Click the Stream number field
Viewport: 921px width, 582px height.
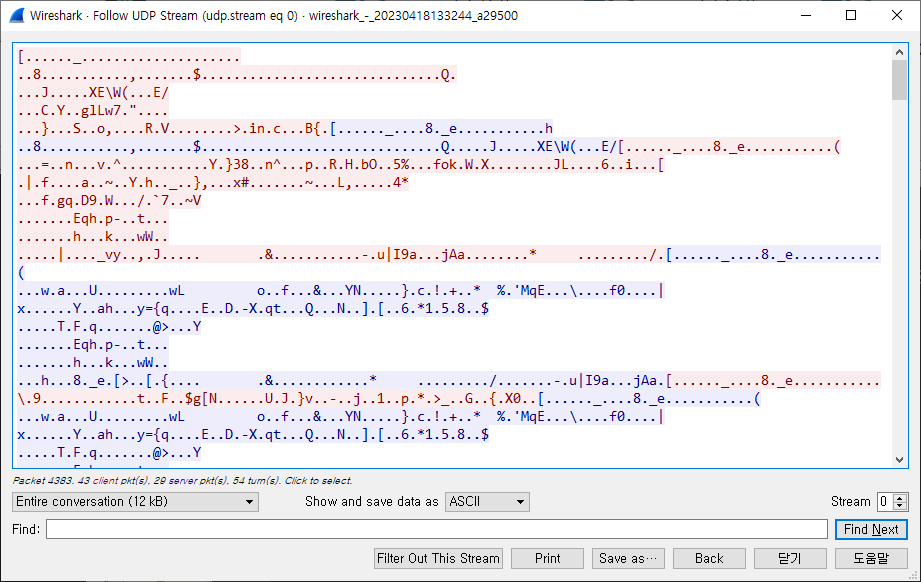pyautogui.click(x=885, y=502)
